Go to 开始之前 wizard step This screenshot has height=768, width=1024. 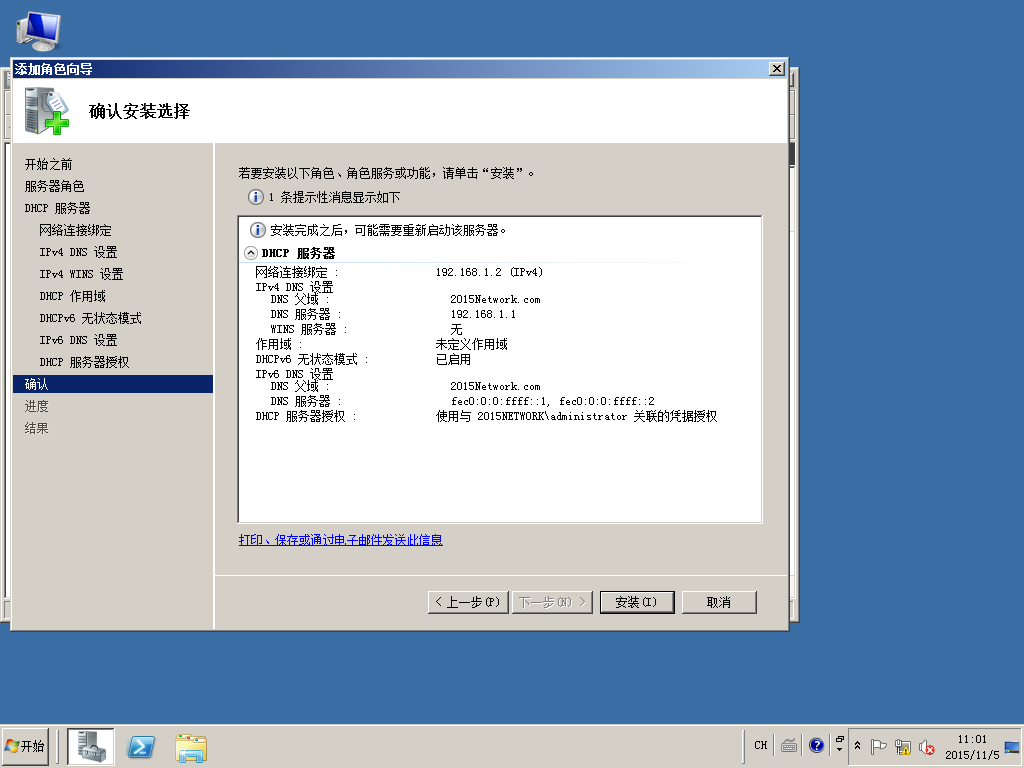[48, 164]
